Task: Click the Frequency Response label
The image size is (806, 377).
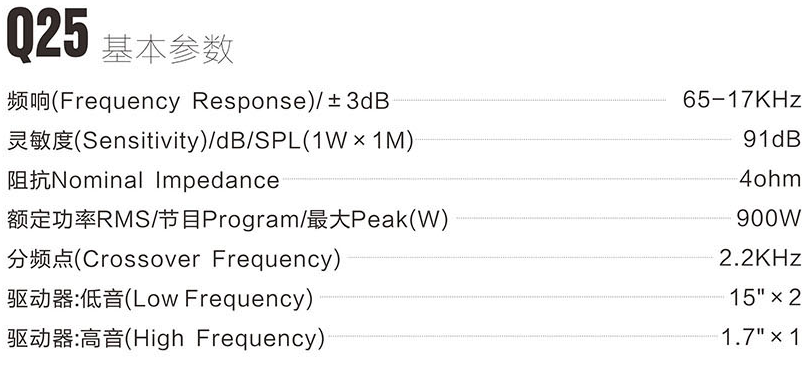Action: coord(198,101)
